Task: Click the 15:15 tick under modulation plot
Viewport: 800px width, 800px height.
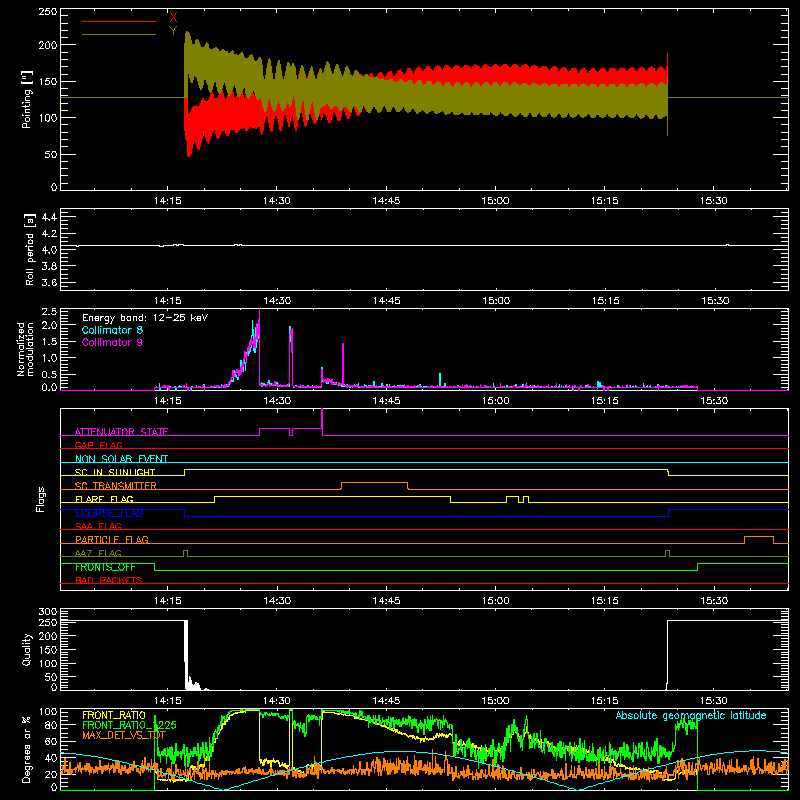Action: (x=605, y=401)
